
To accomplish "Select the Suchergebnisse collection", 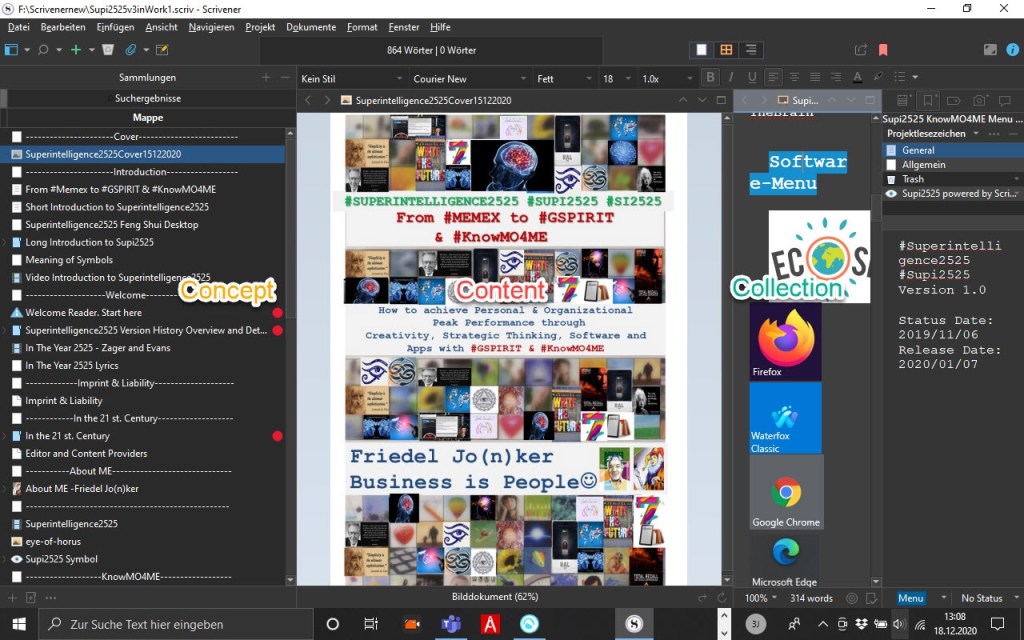I will tap(148, 98).
